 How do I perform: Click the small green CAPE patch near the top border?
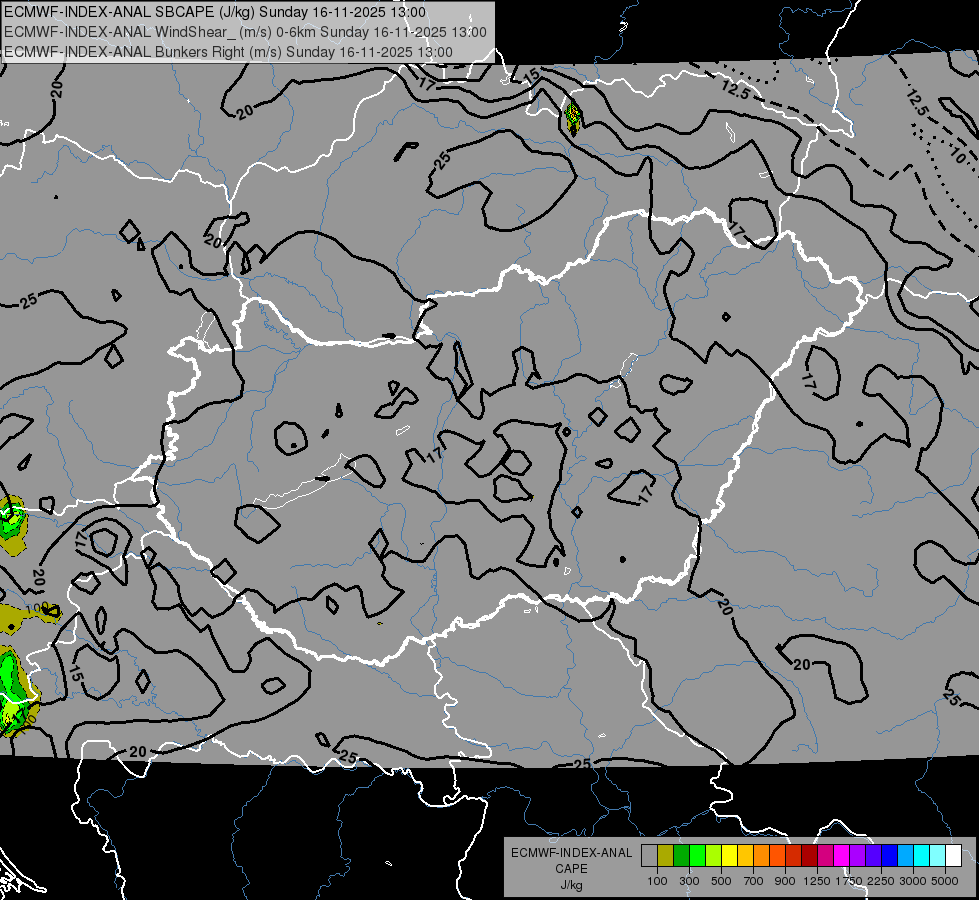click(573, 118)
